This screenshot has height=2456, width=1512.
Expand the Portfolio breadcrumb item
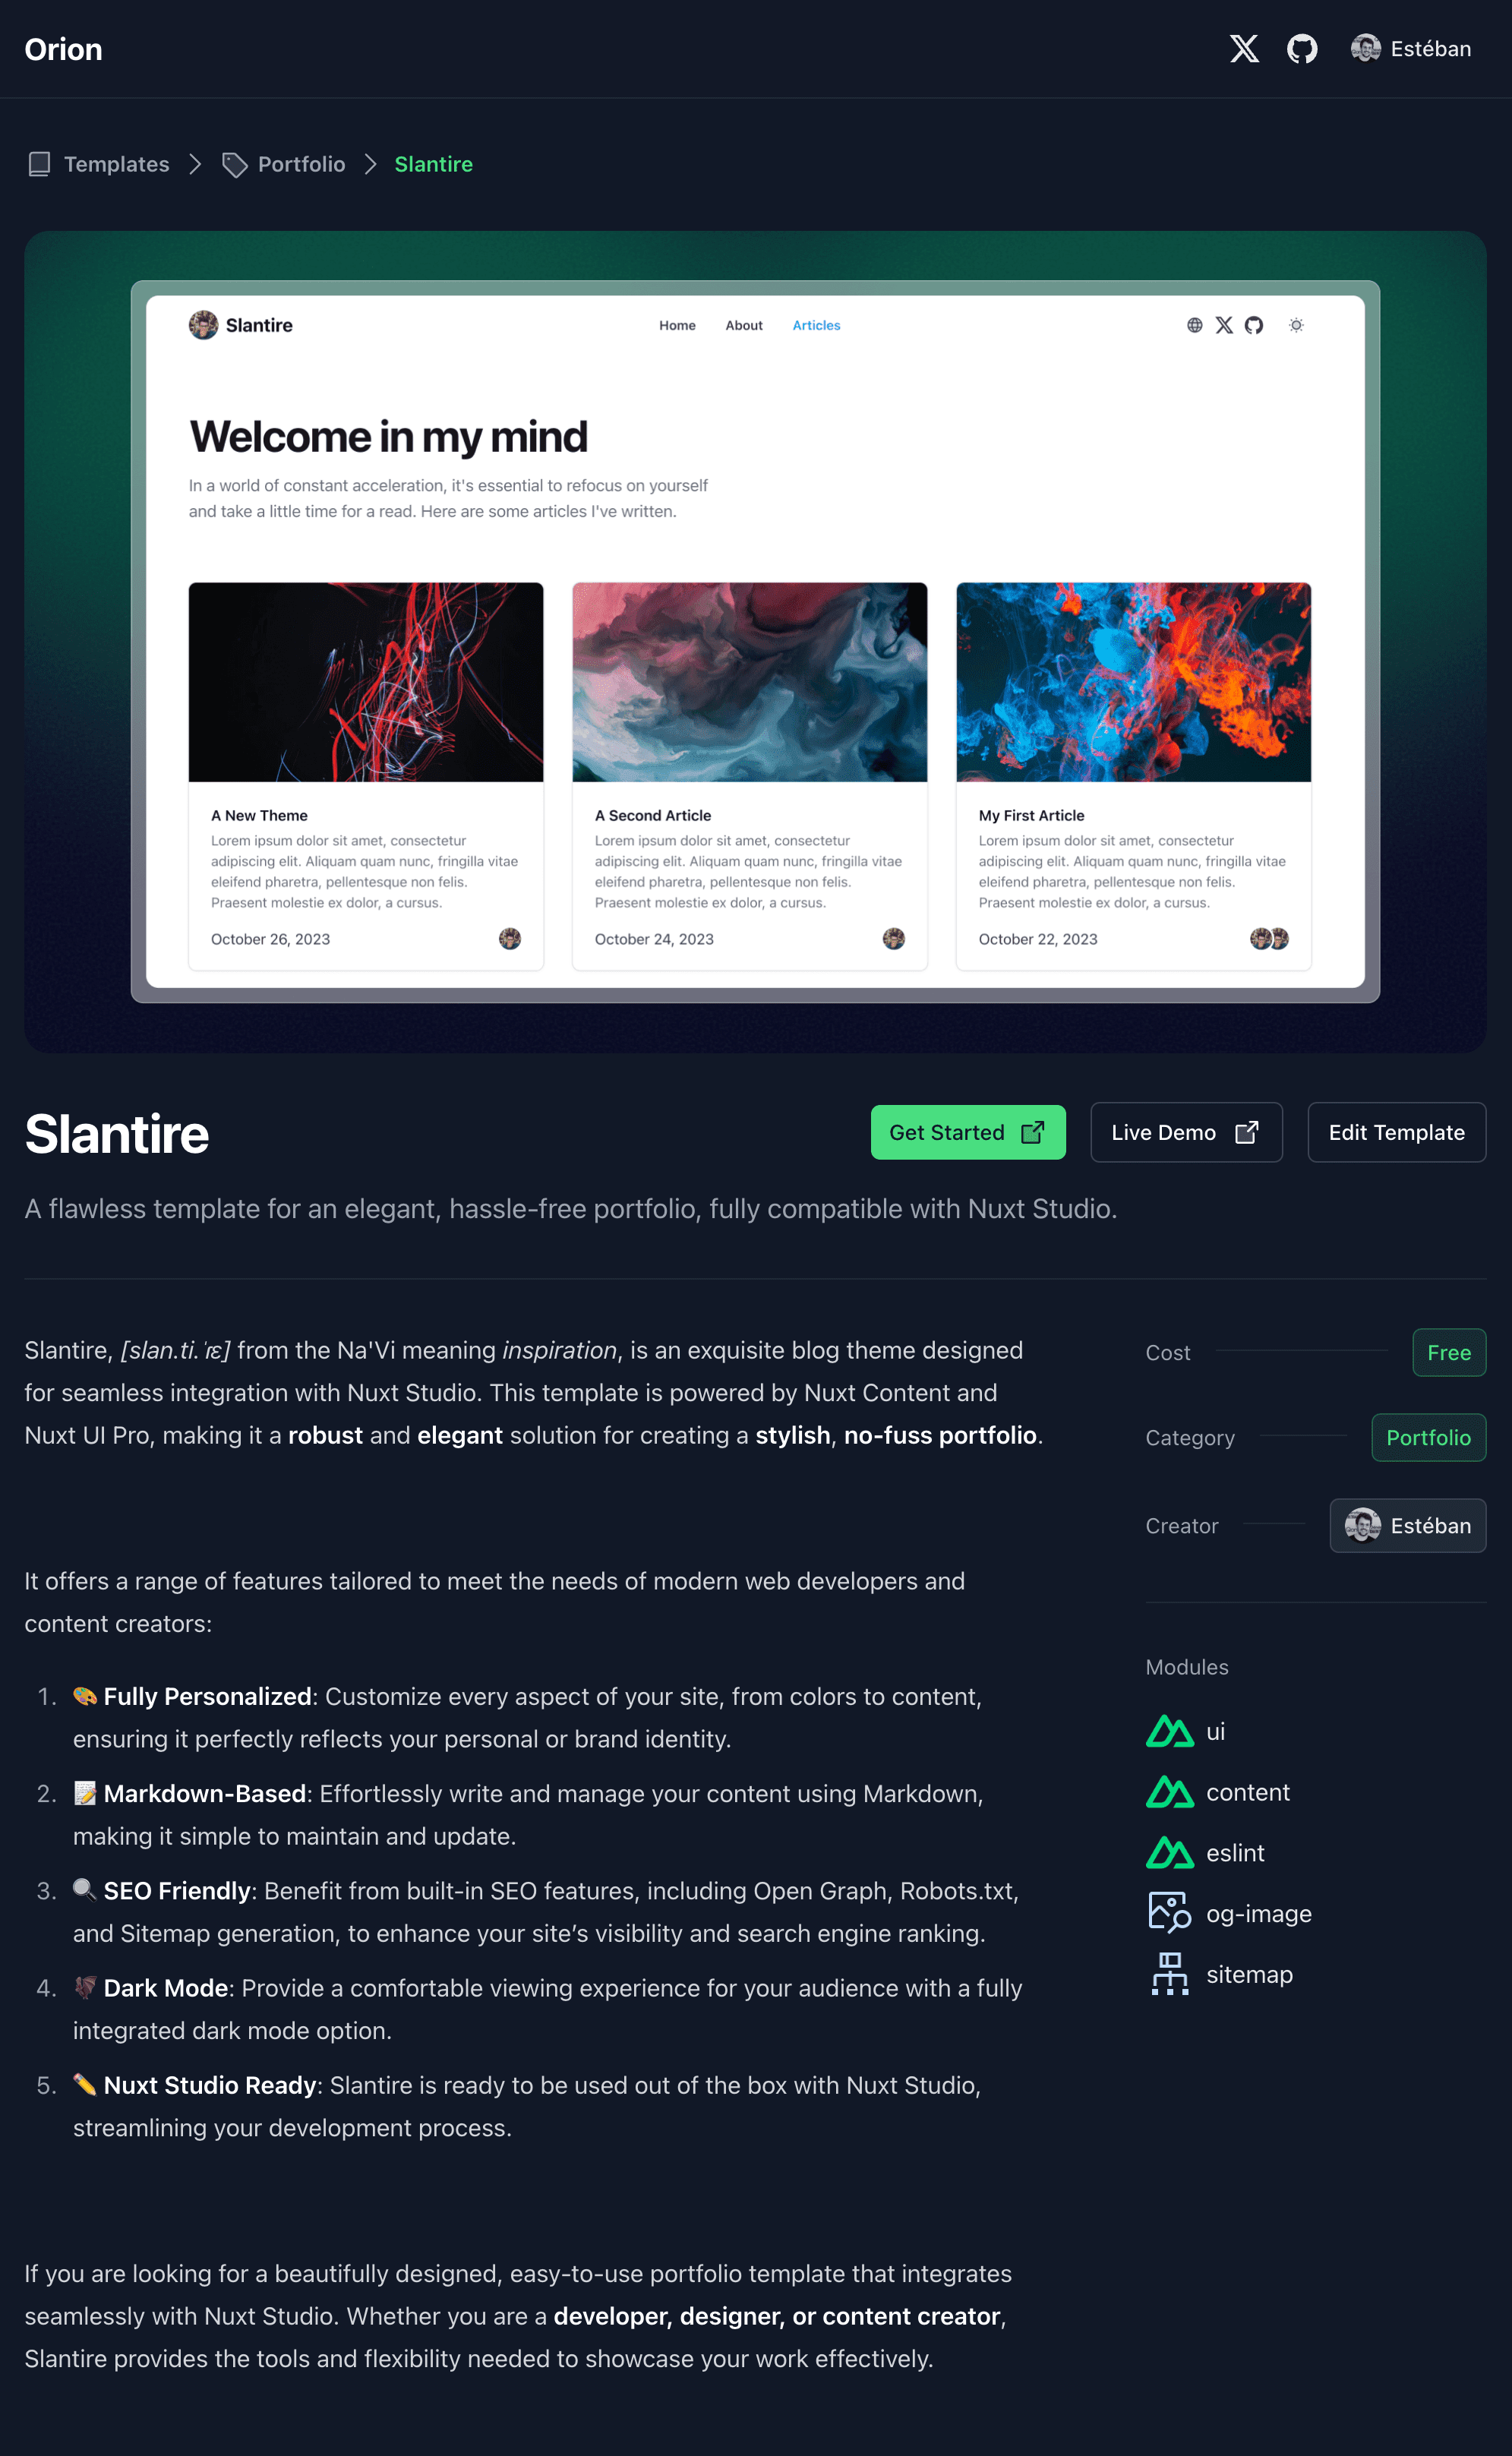(x=300, y=163)
